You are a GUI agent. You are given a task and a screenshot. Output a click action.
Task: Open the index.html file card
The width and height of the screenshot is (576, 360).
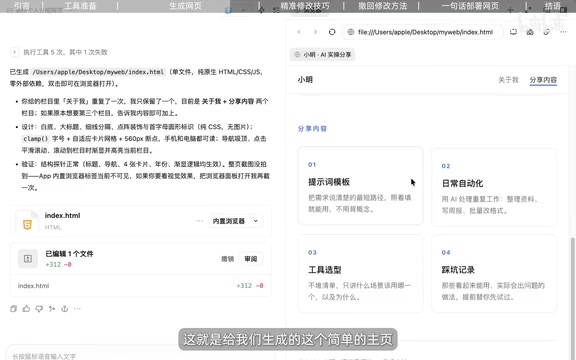coord(140,220)
